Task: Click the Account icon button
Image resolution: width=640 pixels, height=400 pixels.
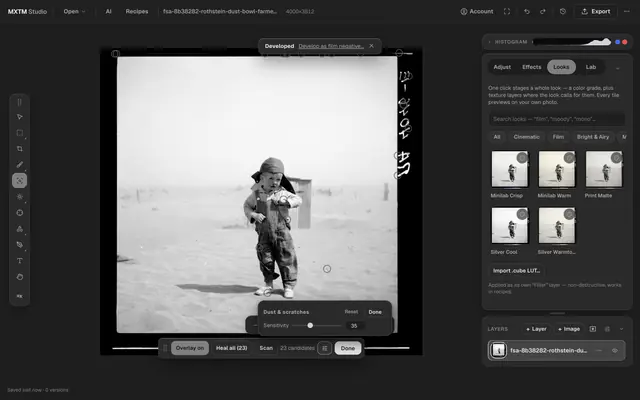Action: (477, 11)
